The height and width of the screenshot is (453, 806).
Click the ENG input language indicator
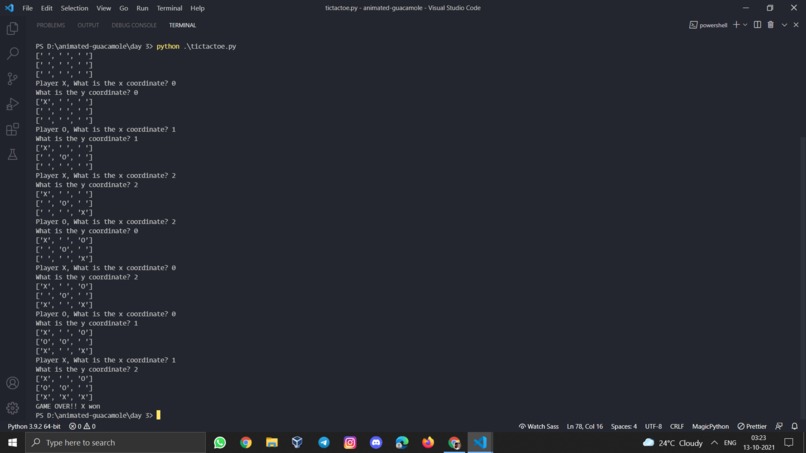pyautogui.click(x=730, y=442)
